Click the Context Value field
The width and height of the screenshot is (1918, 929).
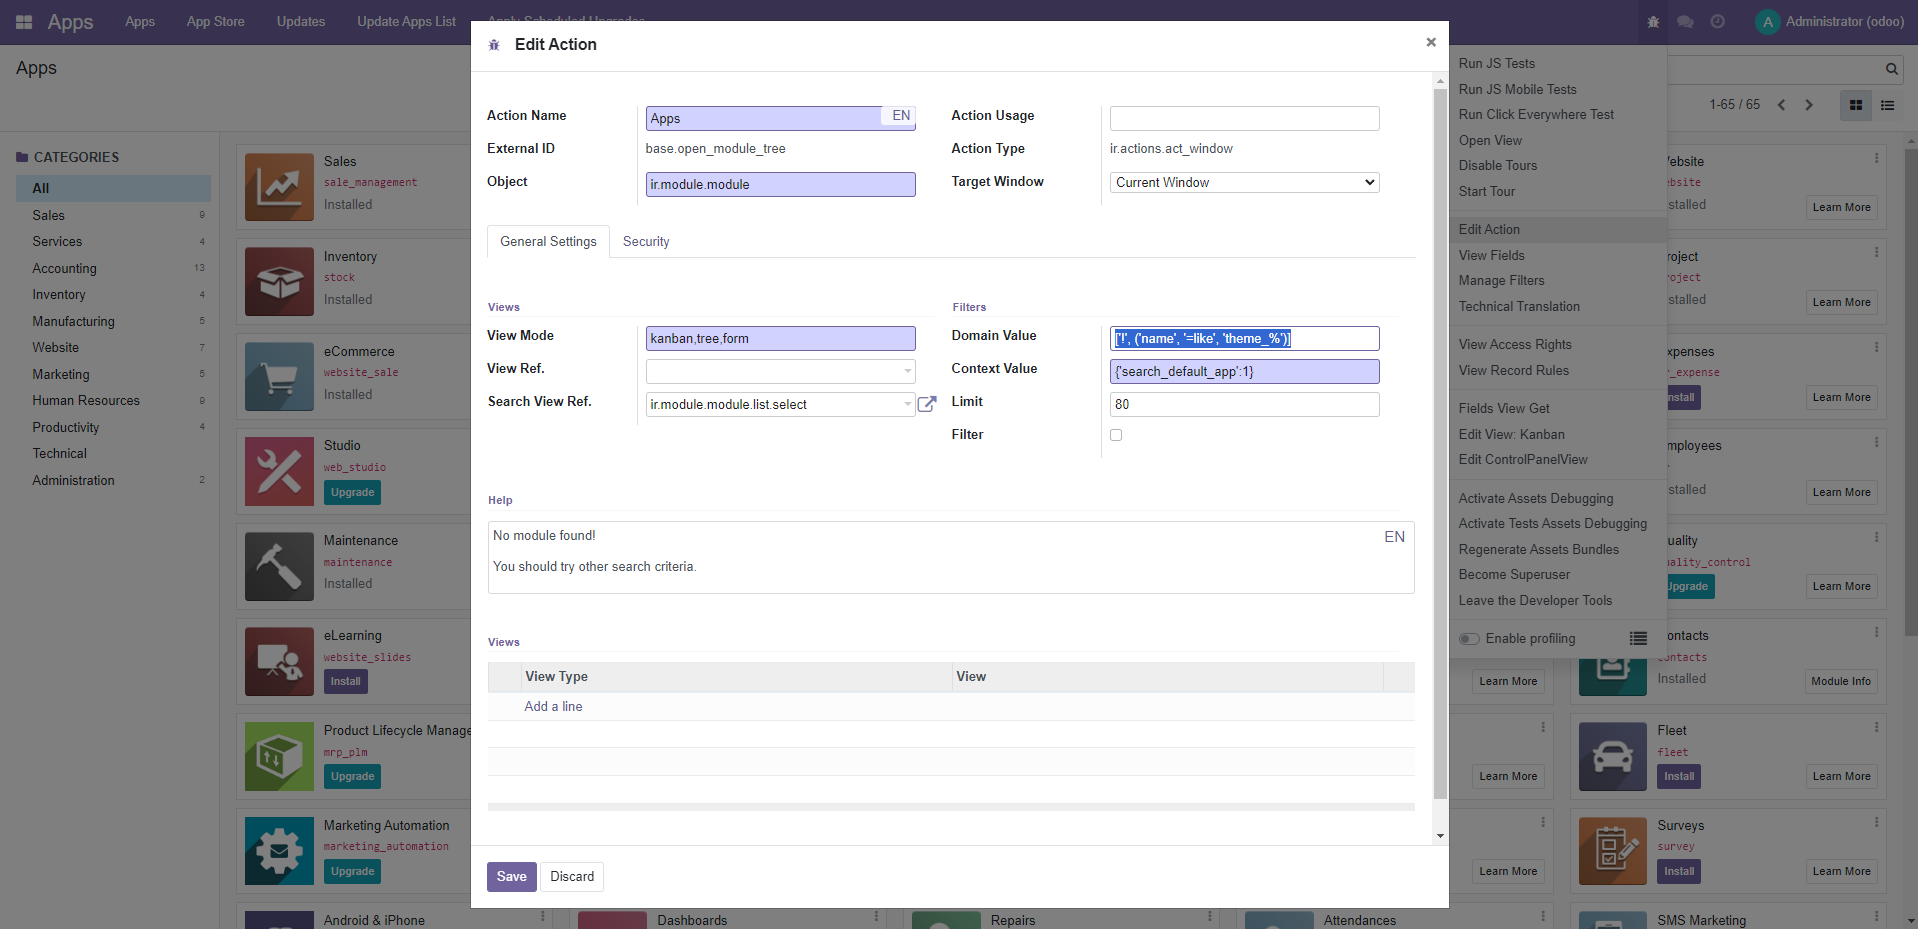pos(1245,371)
